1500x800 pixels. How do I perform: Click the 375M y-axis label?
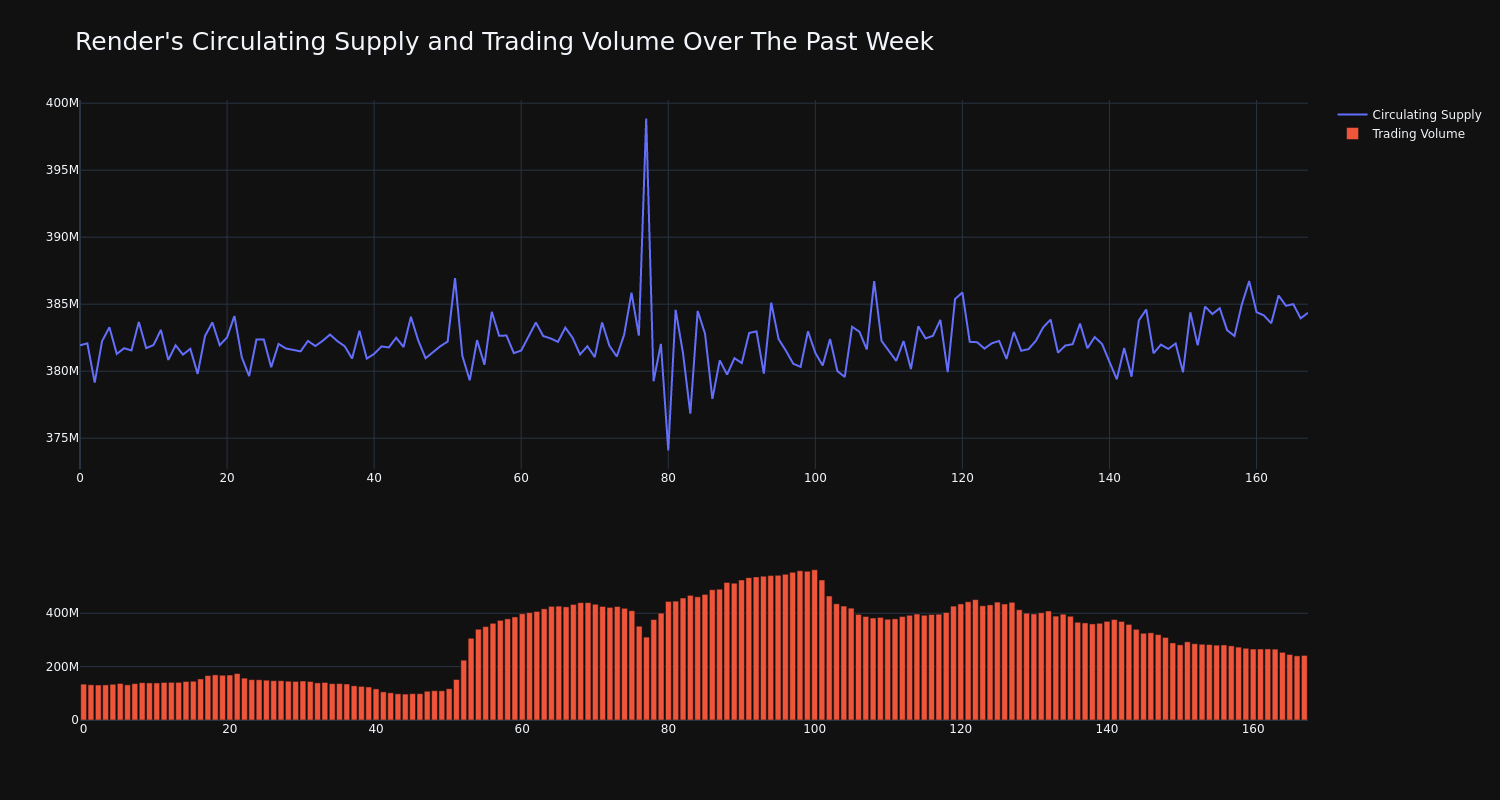[62, 438]
